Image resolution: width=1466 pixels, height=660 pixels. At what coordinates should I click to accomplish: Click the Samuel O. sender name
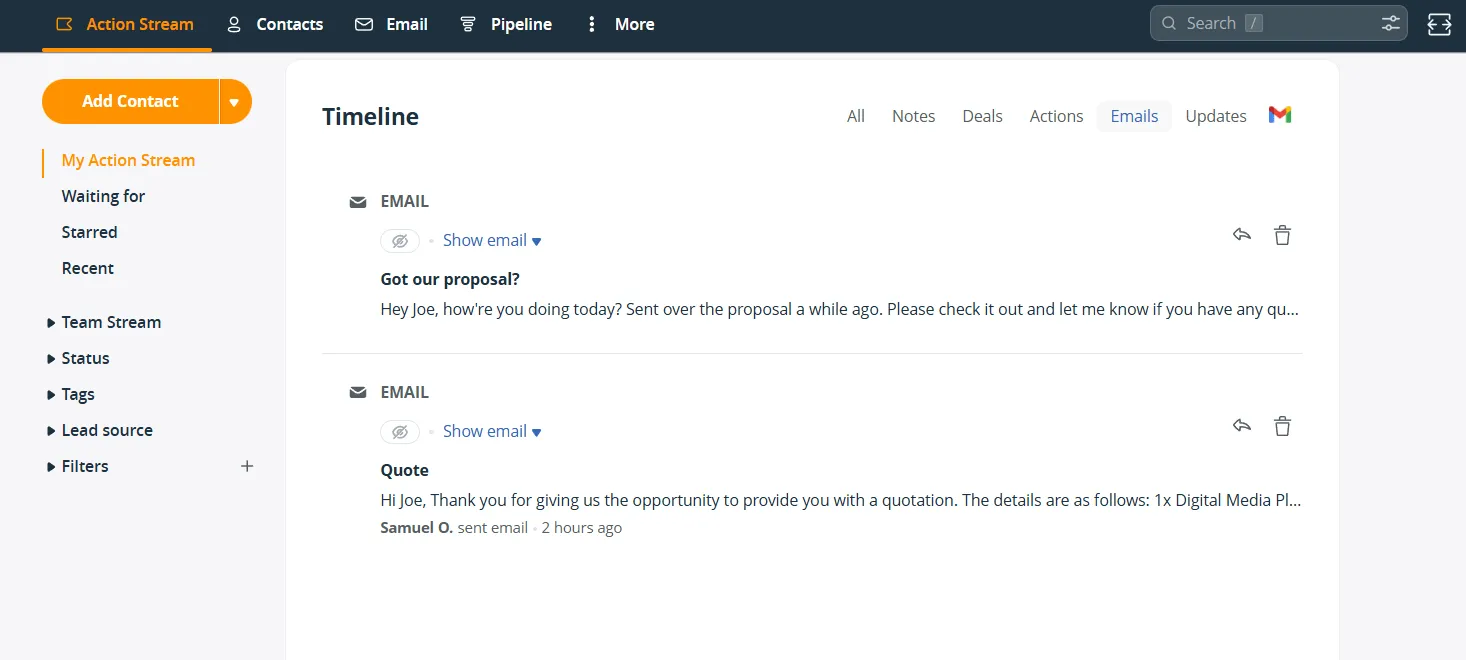tap(417, 527)
